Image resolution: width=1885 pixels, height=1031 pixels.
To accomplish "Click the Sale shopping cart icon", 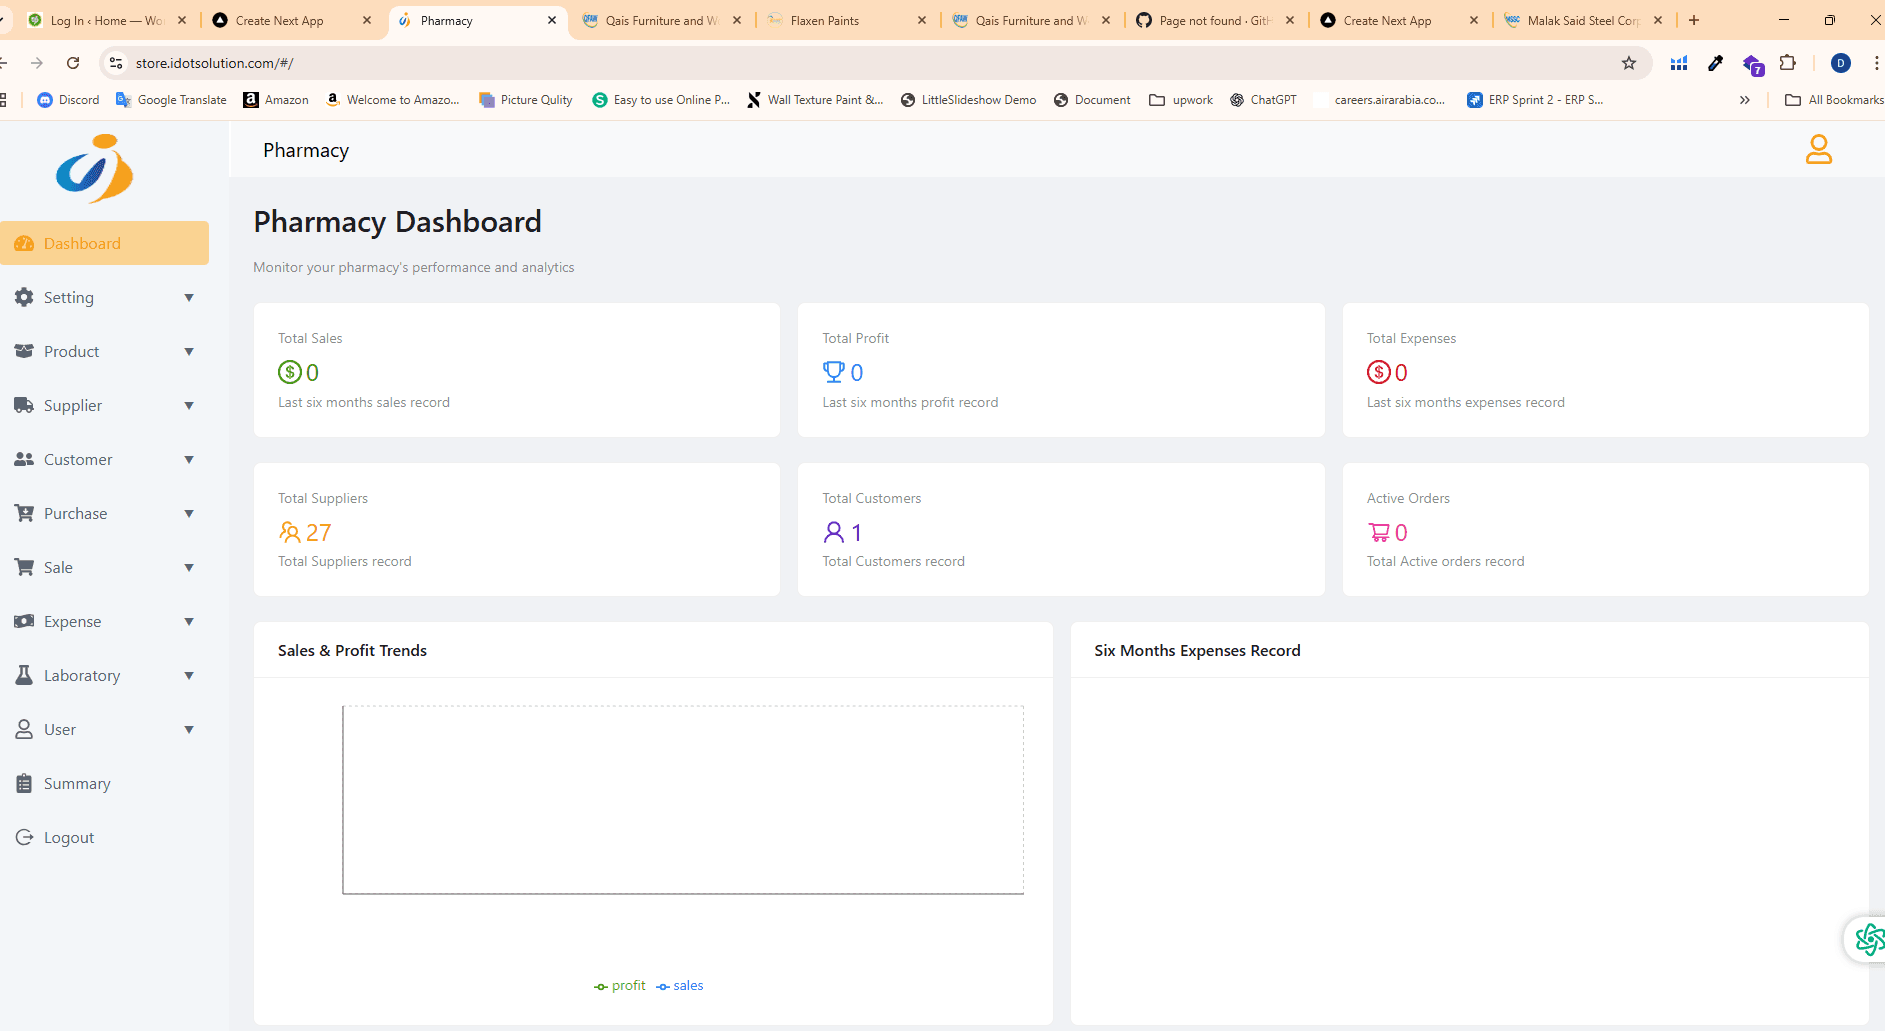I will pos(24,567).
